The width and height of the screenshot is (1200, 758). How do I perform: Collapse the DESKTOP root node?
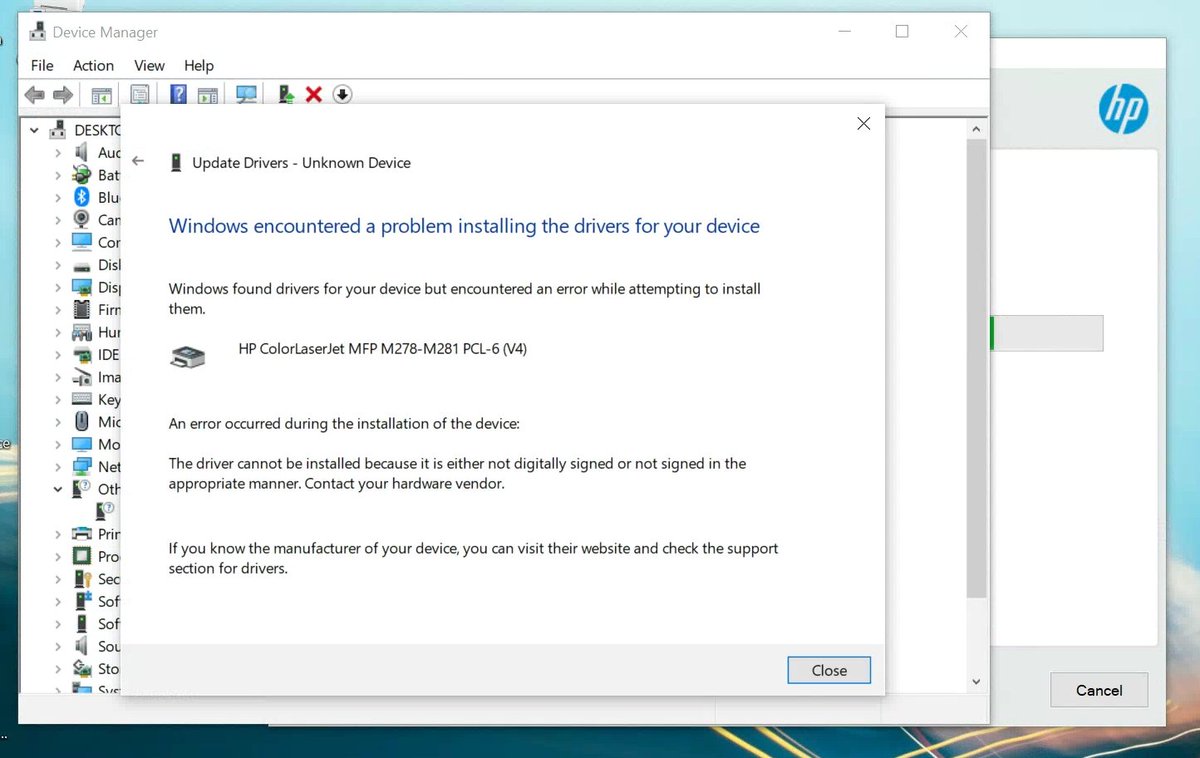click(34, 130)
